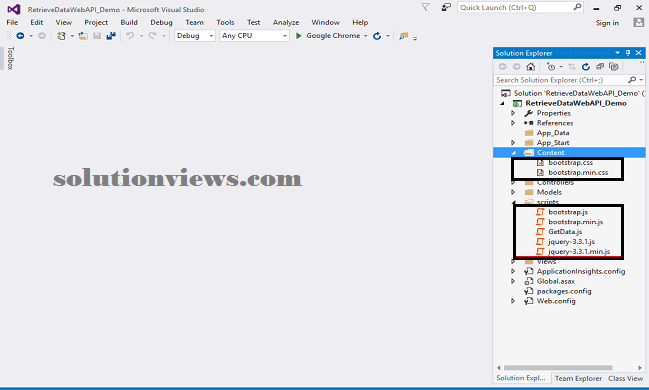Expand the App_Start folder
The width and height of the screenshot is (649, 390).
[x=513, y=142]
